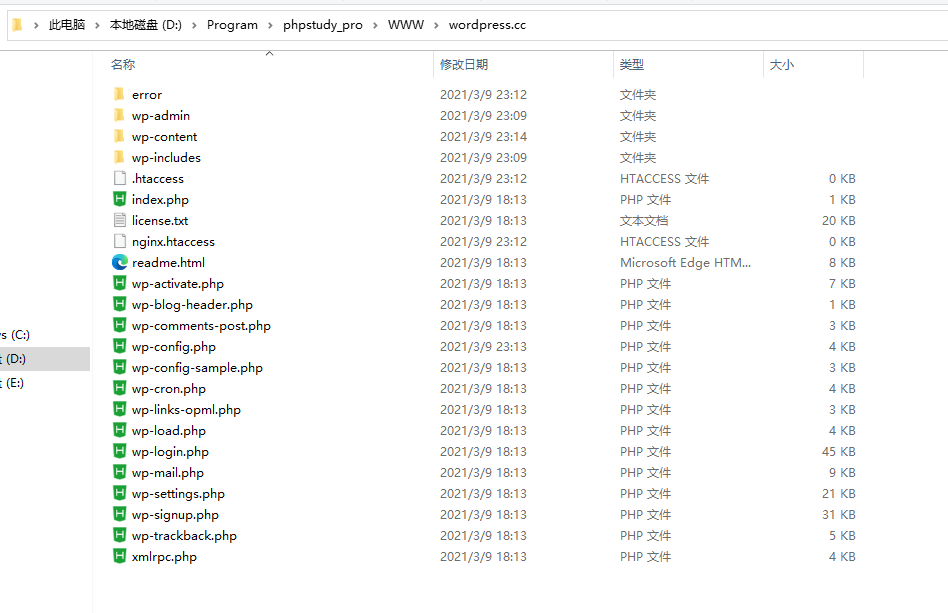Click the wp-links-opml.php file icon
The width and height of the screenshot is (948, 613).
120,409
